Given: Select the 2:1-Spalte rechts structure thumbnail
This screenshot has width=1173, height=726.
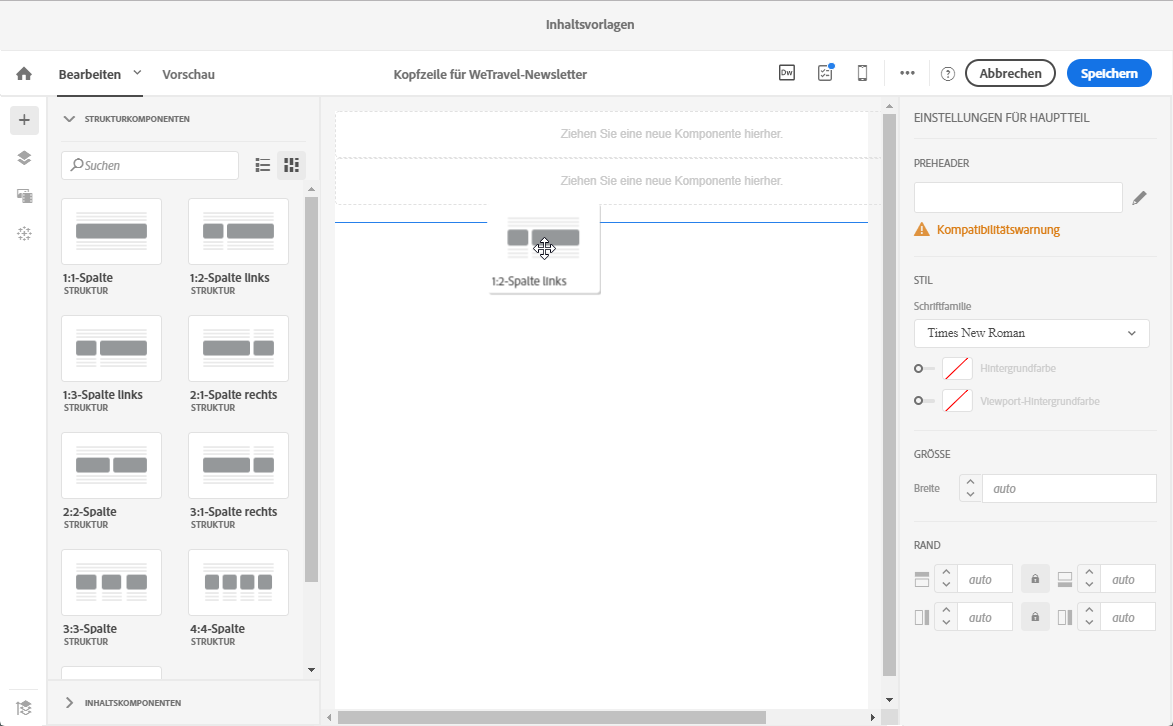Looking at the screenshot, I should (239, 348).
